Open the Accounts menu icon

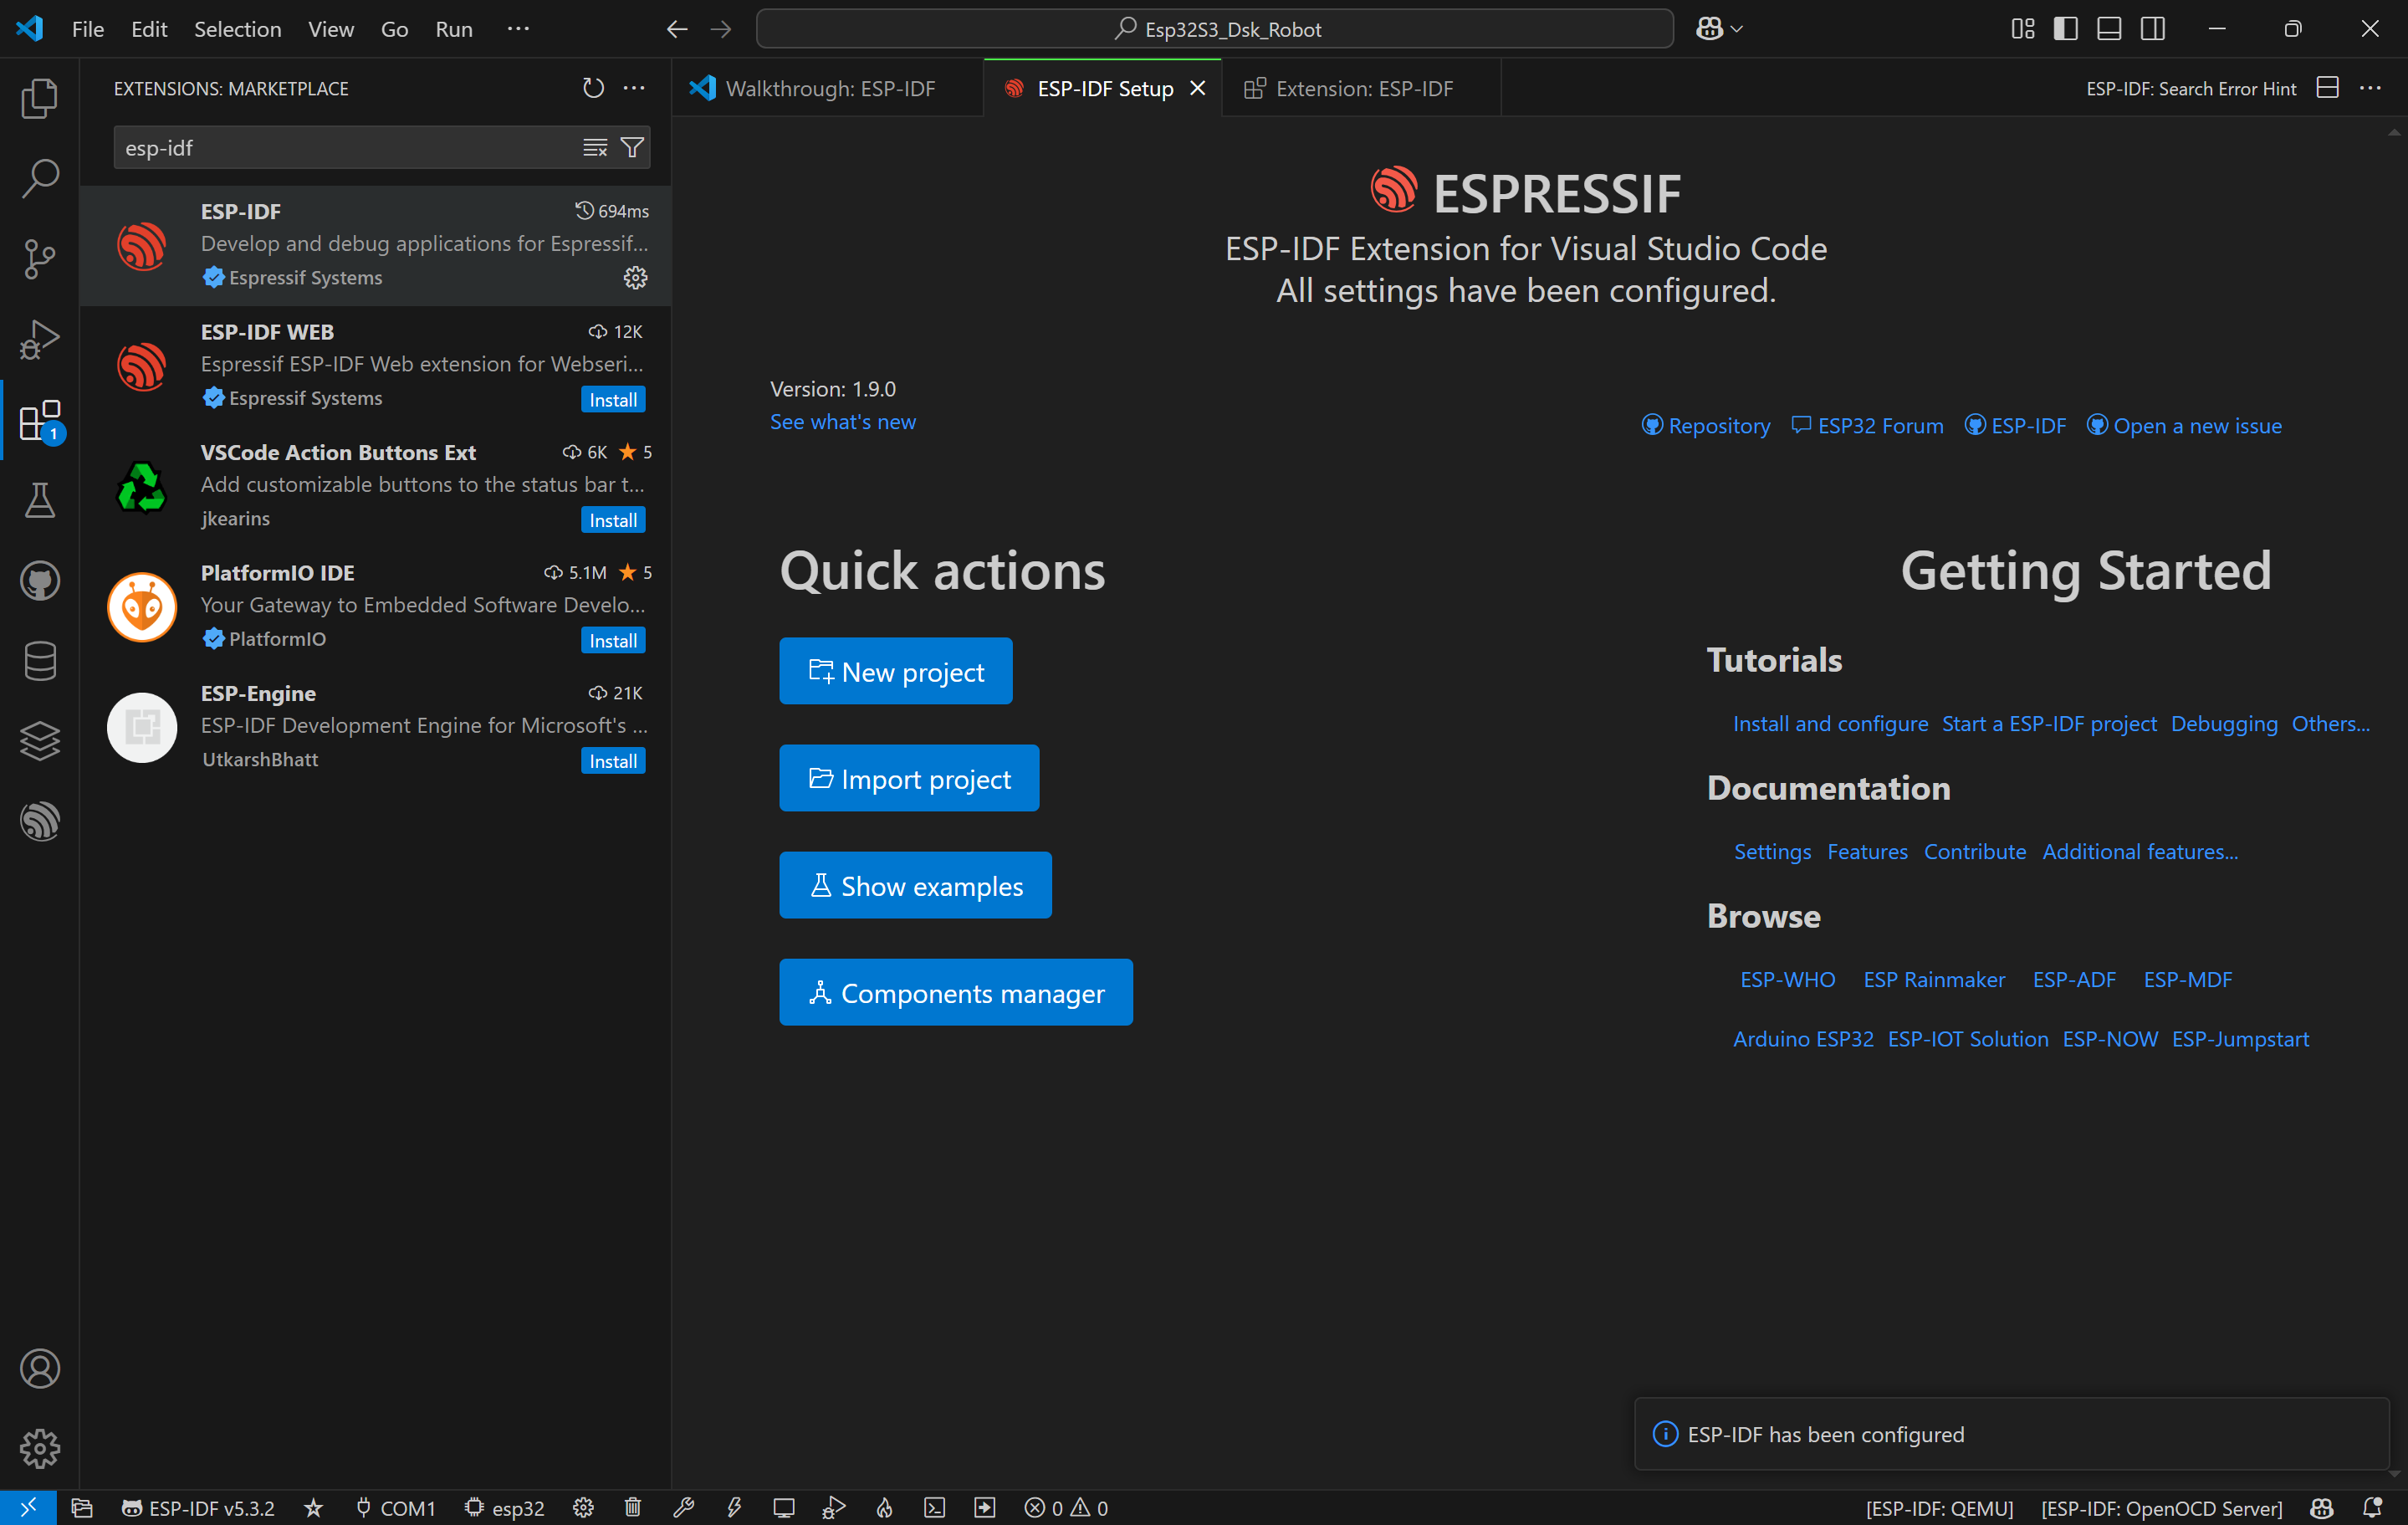point(40,1368)
